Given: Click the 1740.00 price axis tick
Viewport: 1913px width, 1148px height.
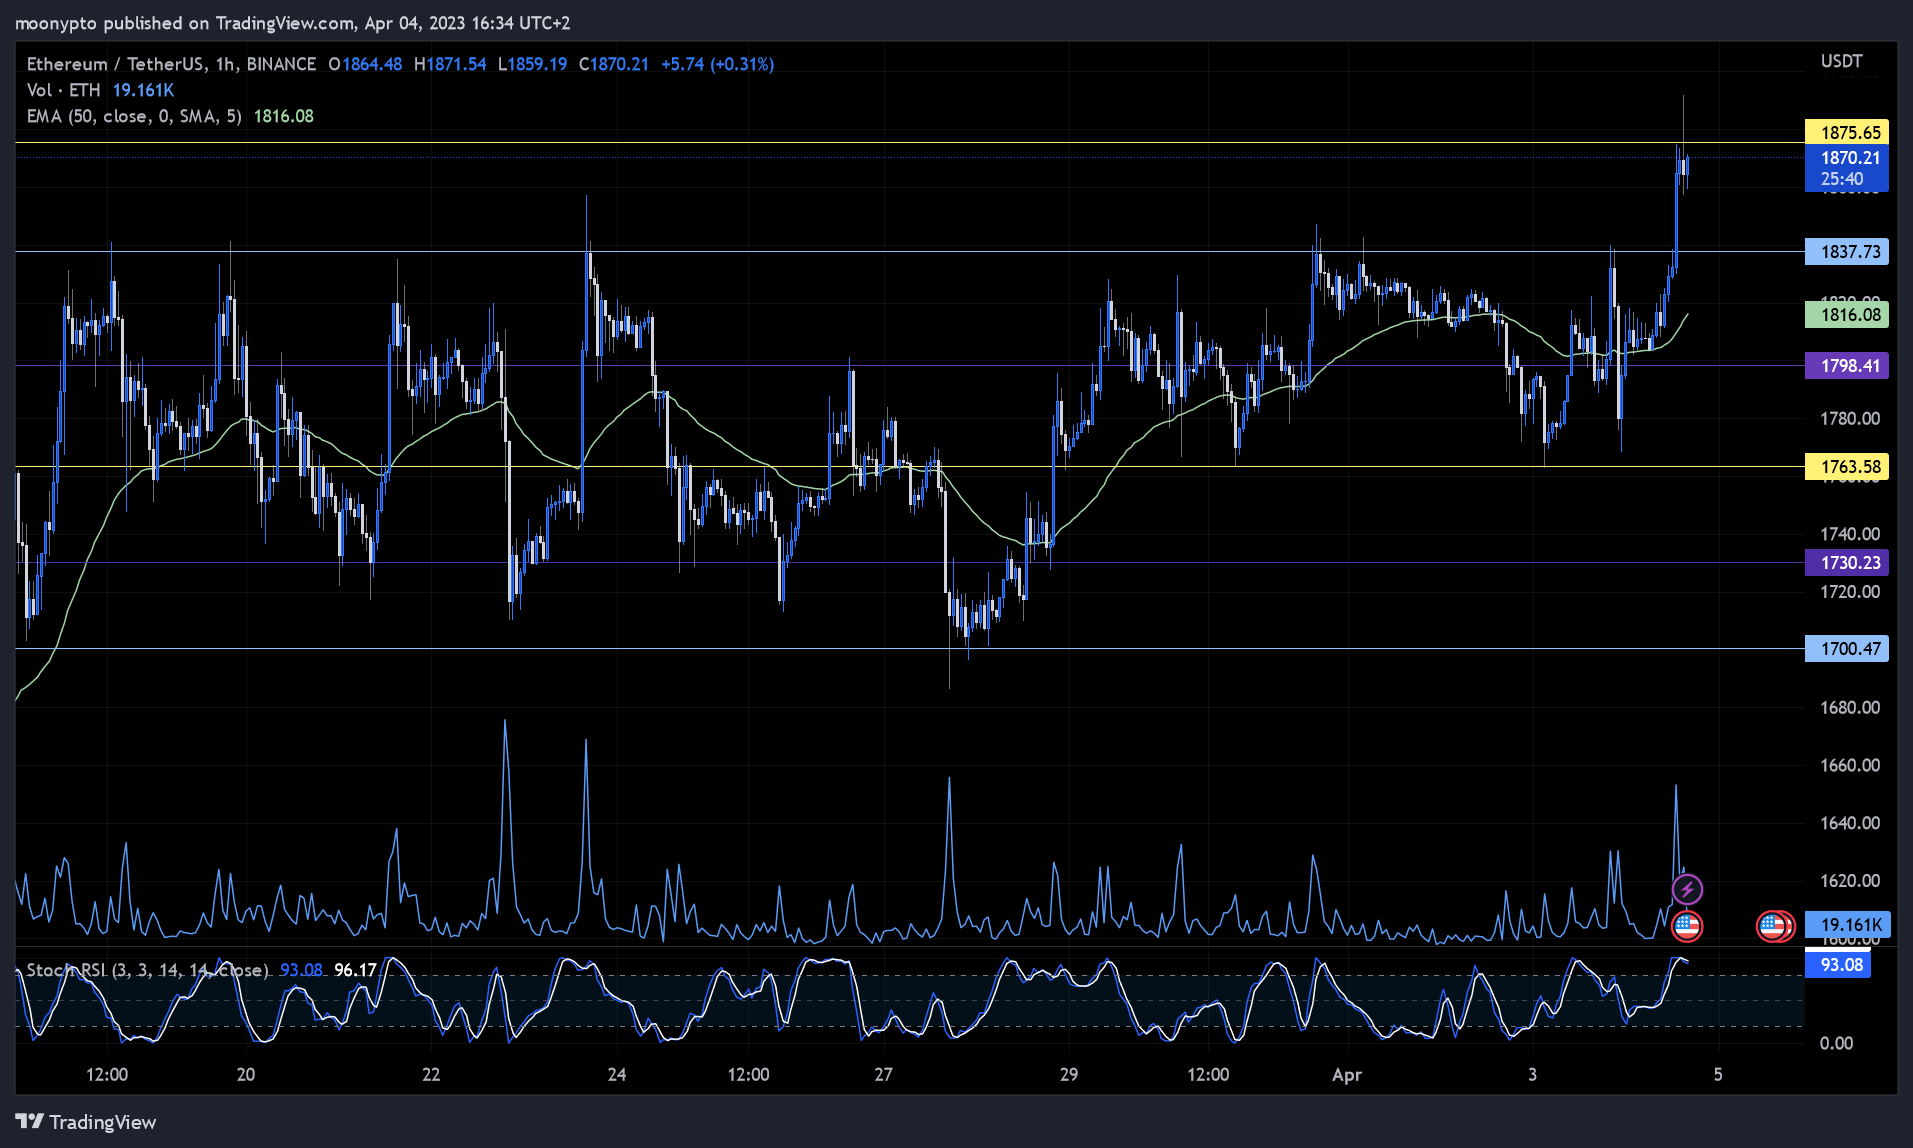Looking at the screenshot, I should click(1850, 534).
